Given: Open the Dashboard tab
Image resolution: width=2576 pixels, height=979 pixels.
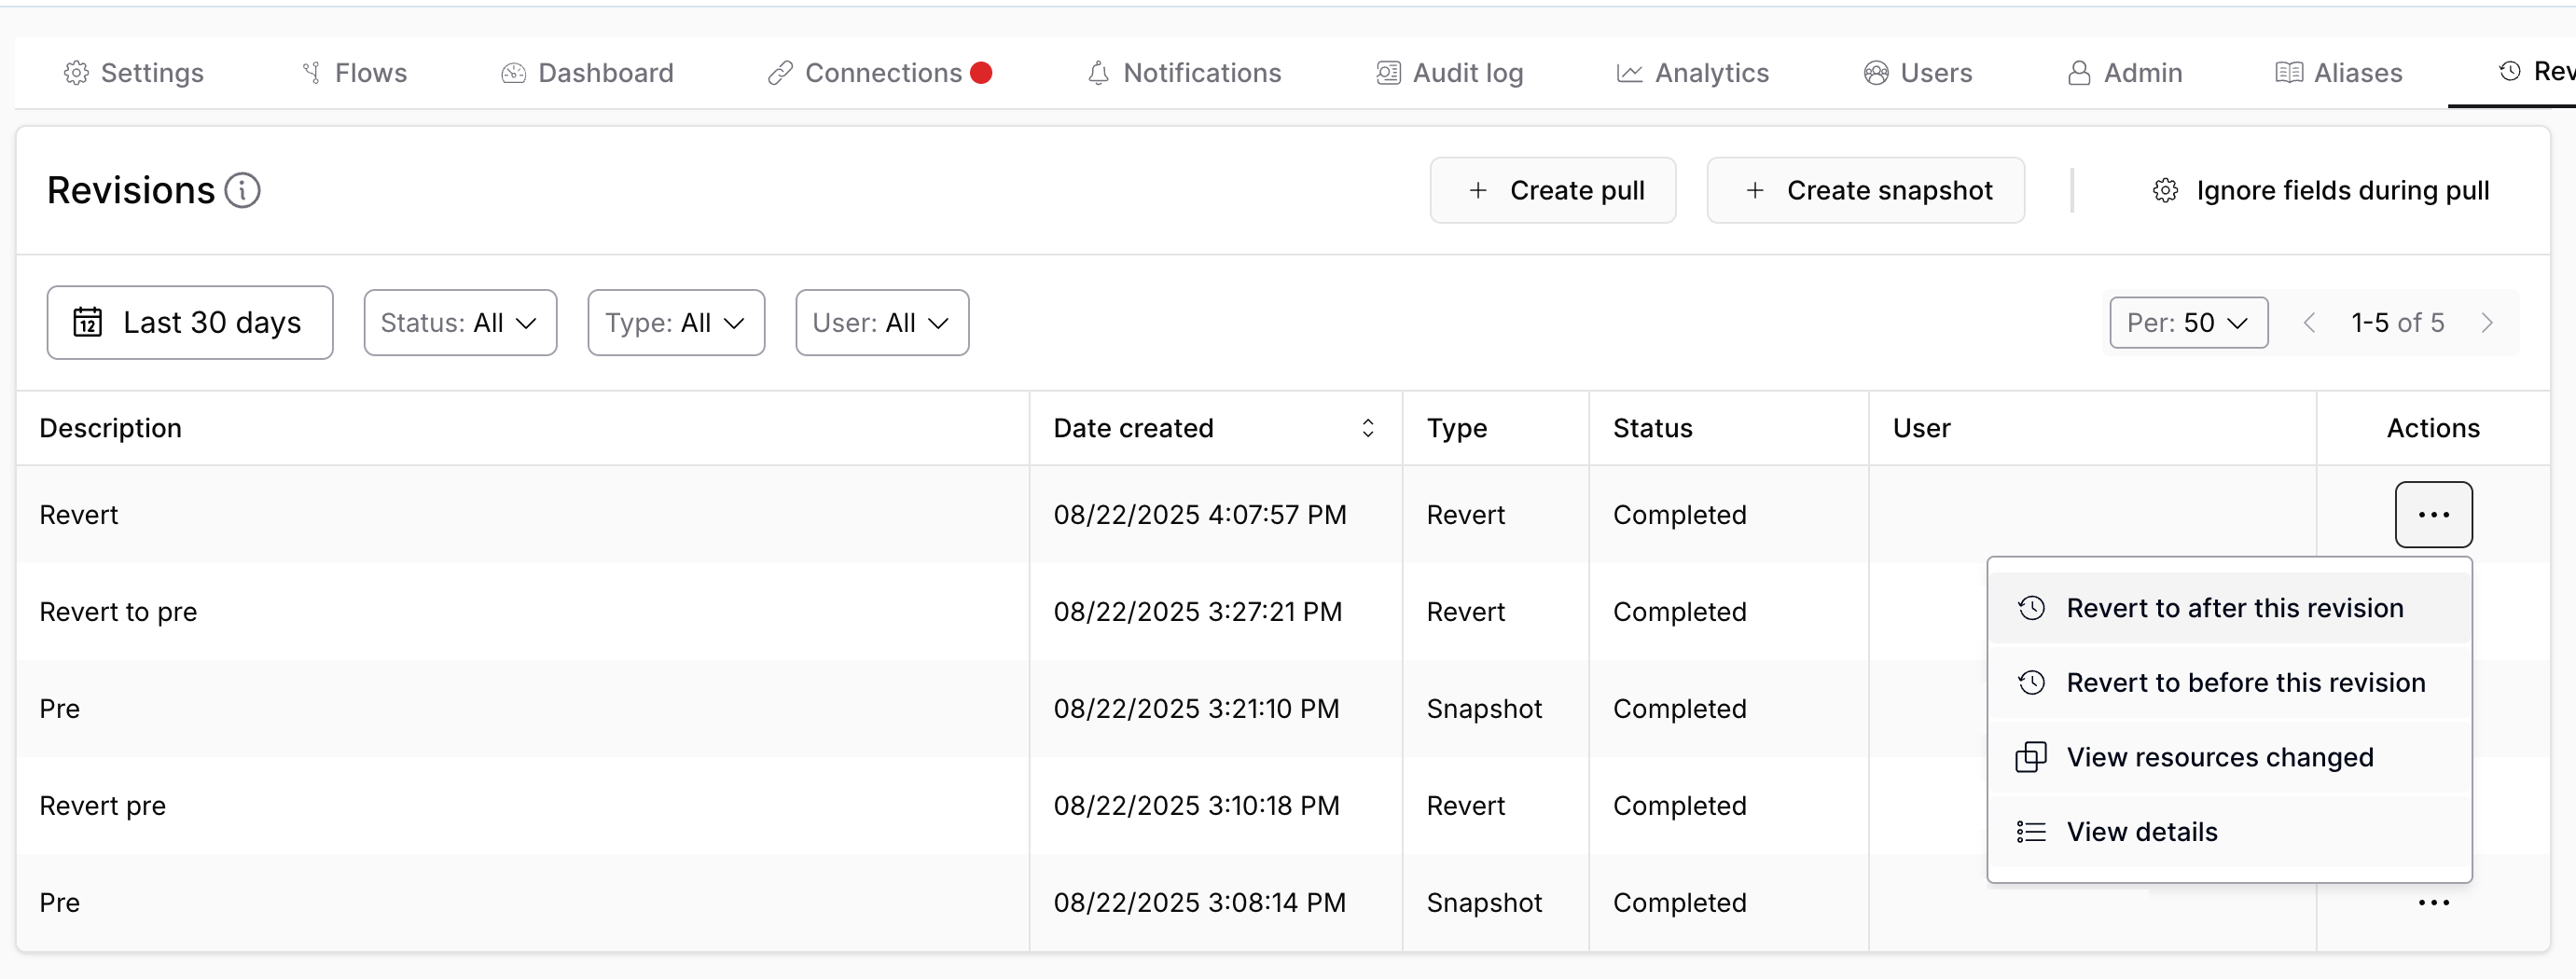Looking at the screenshot, I should coord(587,73).
